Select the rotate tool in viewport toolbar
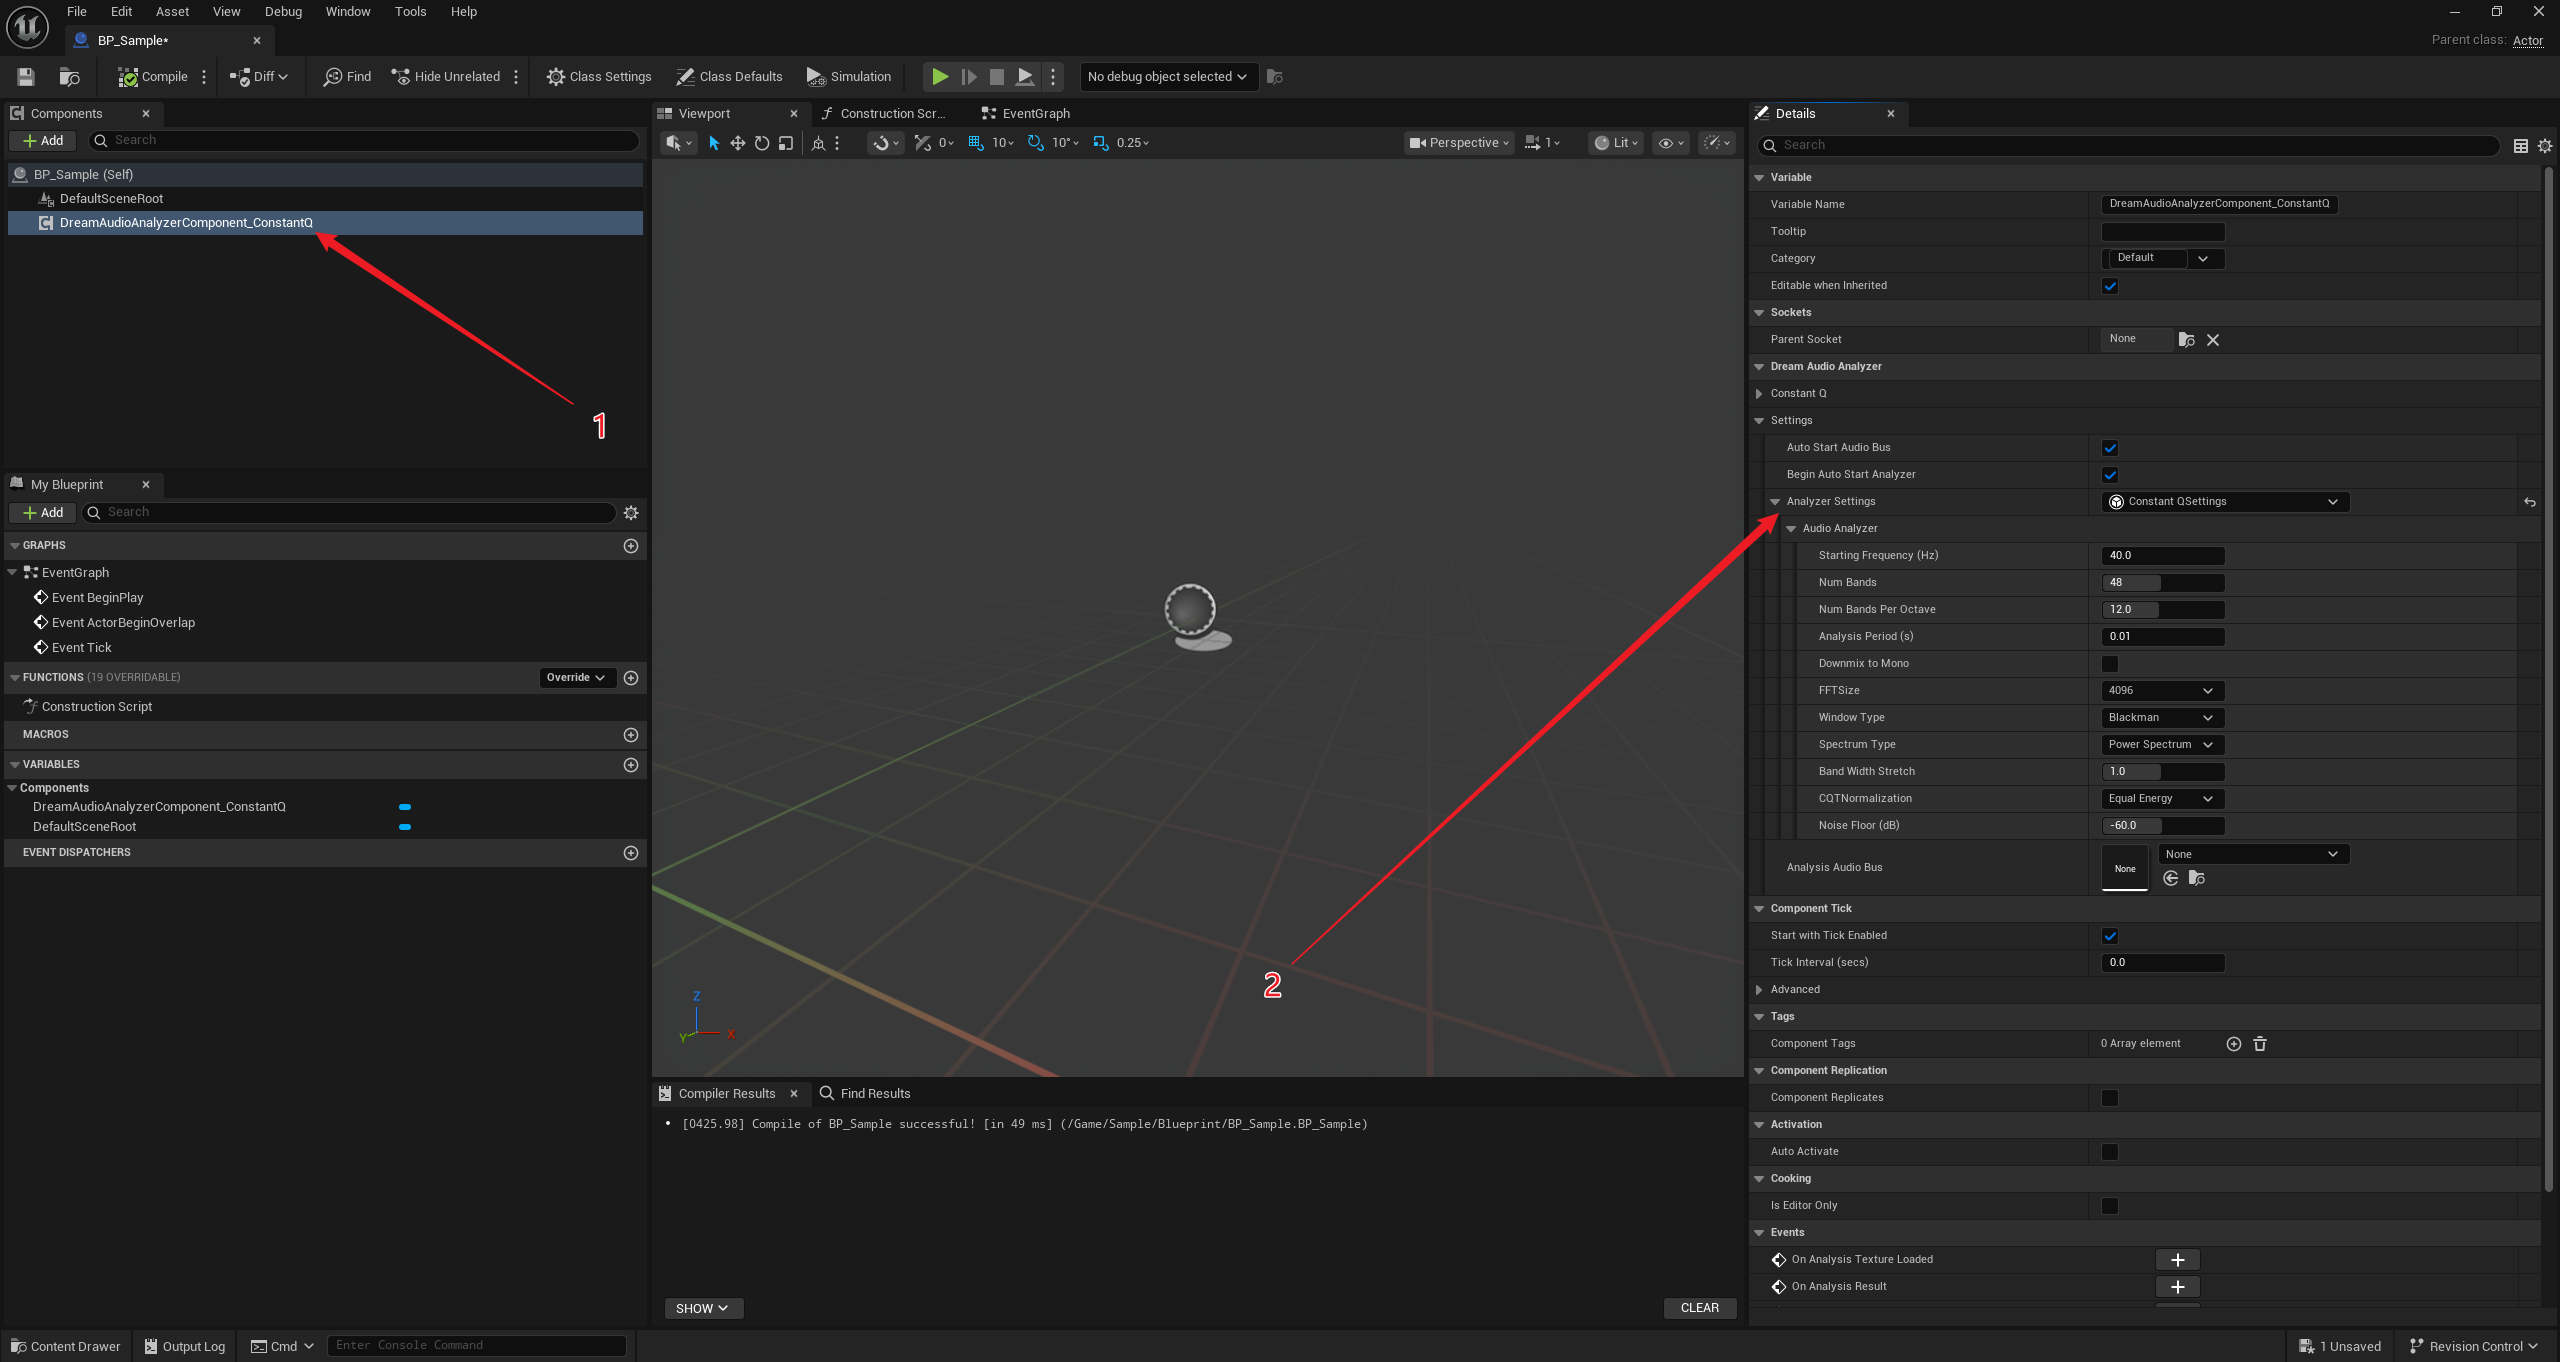 [762, 143]
